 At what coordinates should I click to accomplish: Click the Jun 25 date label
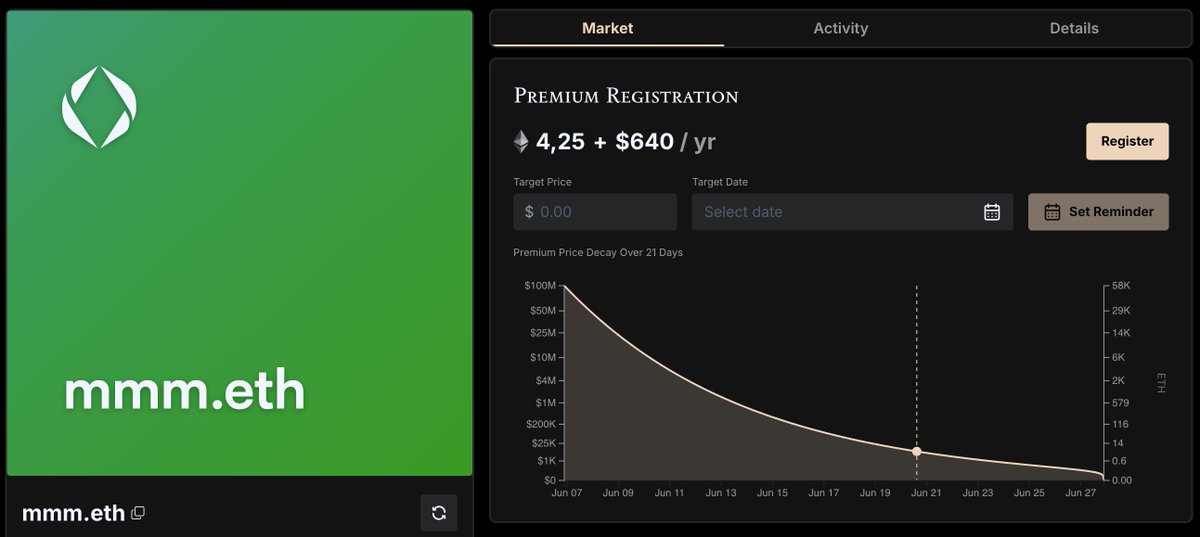point(1029,493)
